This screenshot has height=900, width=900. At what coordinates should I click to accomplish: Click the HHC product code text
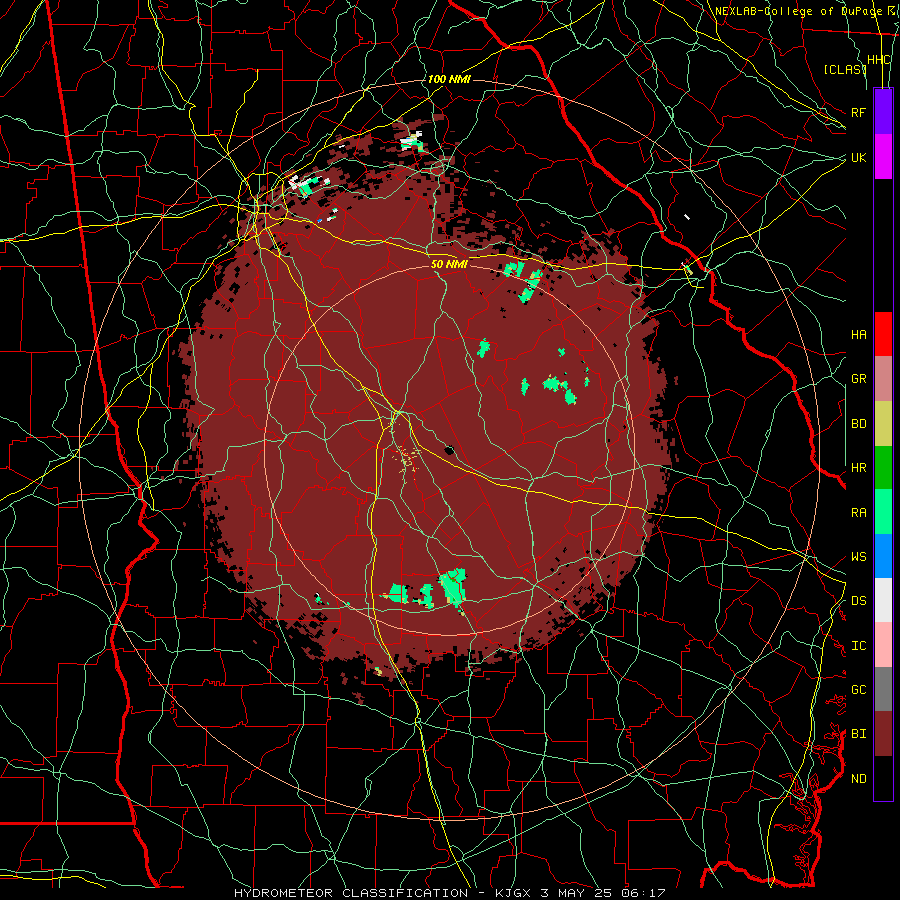point(879,60)
